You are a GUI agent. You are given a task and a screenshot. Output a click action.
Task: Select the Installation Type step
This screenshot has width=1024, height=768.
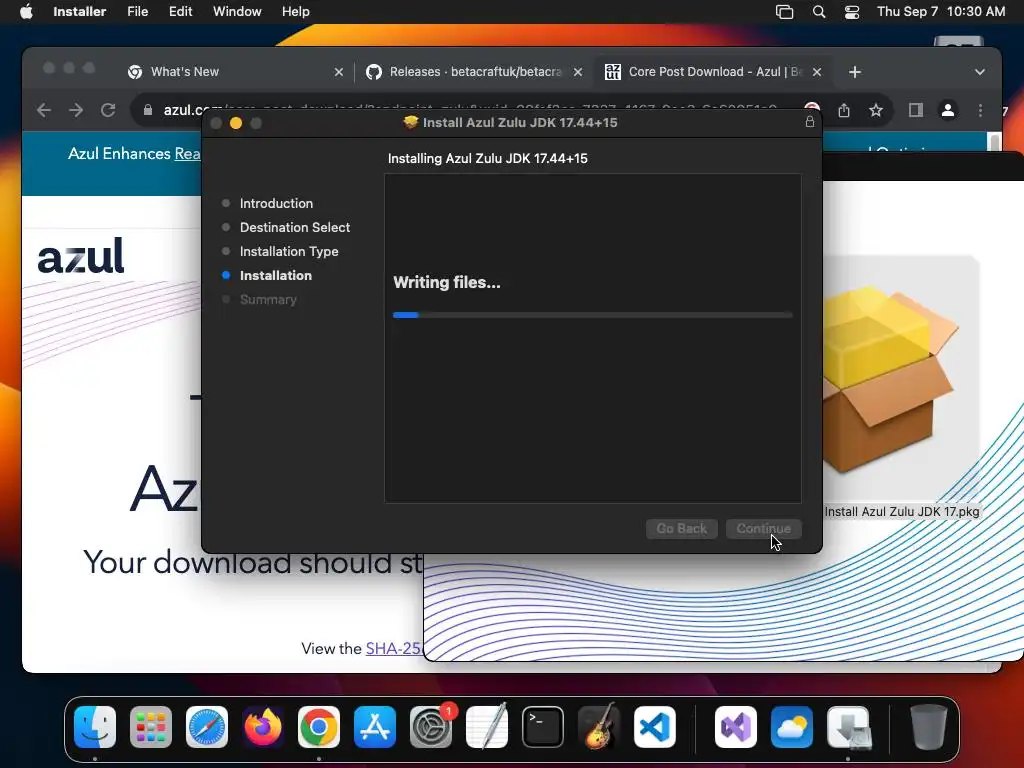289,251
